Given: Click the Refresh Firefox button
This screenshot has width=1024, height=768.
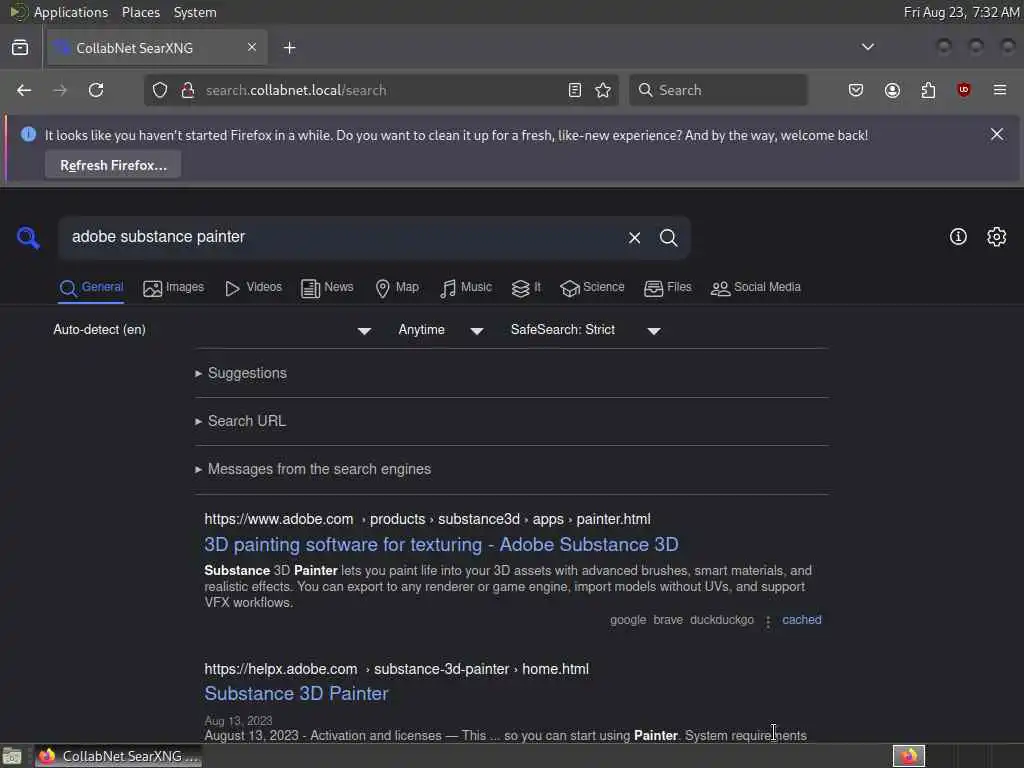Looking at the screenshot, I should pyautogui.click(x=113, y=165).
